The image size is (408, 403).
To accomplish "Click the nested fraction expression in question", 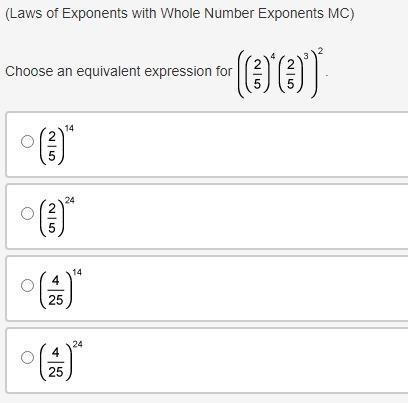I will (x=280, y=73).
